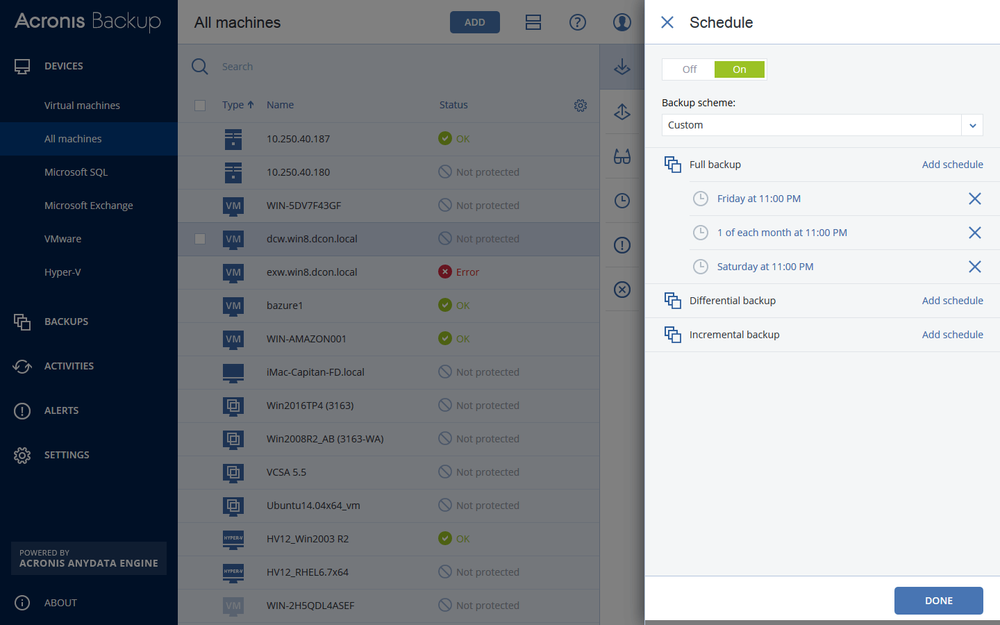1000x625 pixels.
Task: Open table column settings gear icon
Action: tap(580, 105)
